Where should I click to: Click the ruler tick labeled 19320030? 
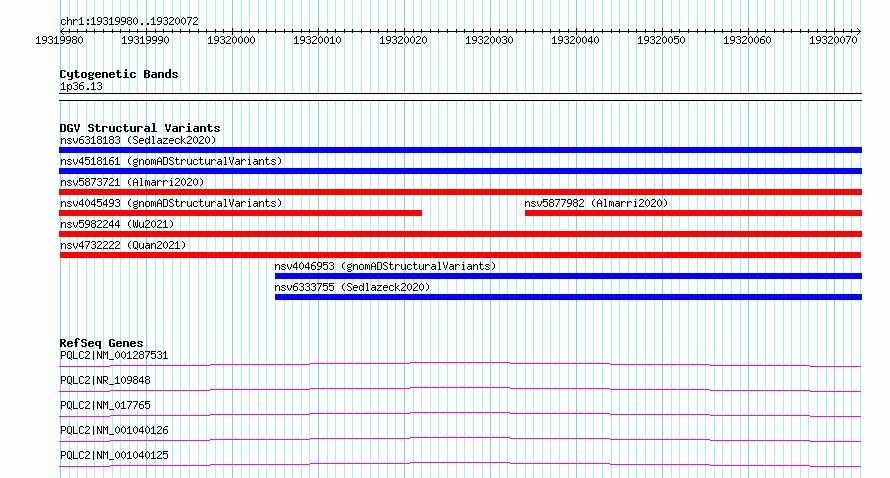(x=489, y=40)
